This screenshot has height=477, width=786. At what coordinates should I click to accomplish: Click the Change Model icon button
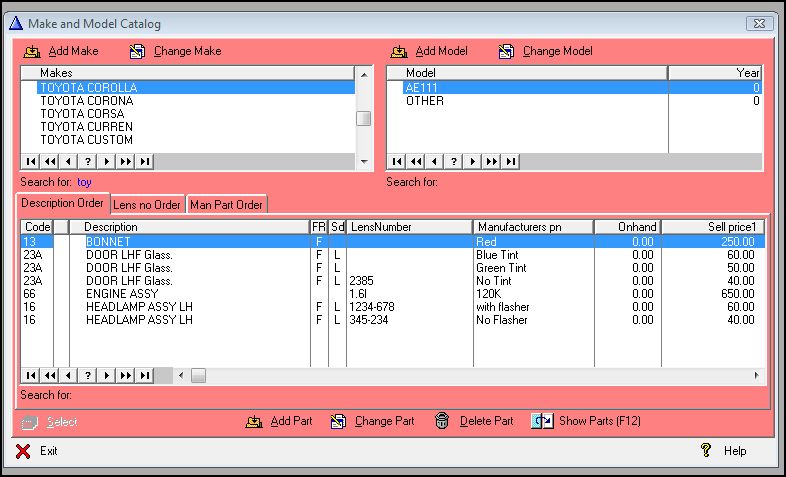pyautogui.click(x=545, y=51)
